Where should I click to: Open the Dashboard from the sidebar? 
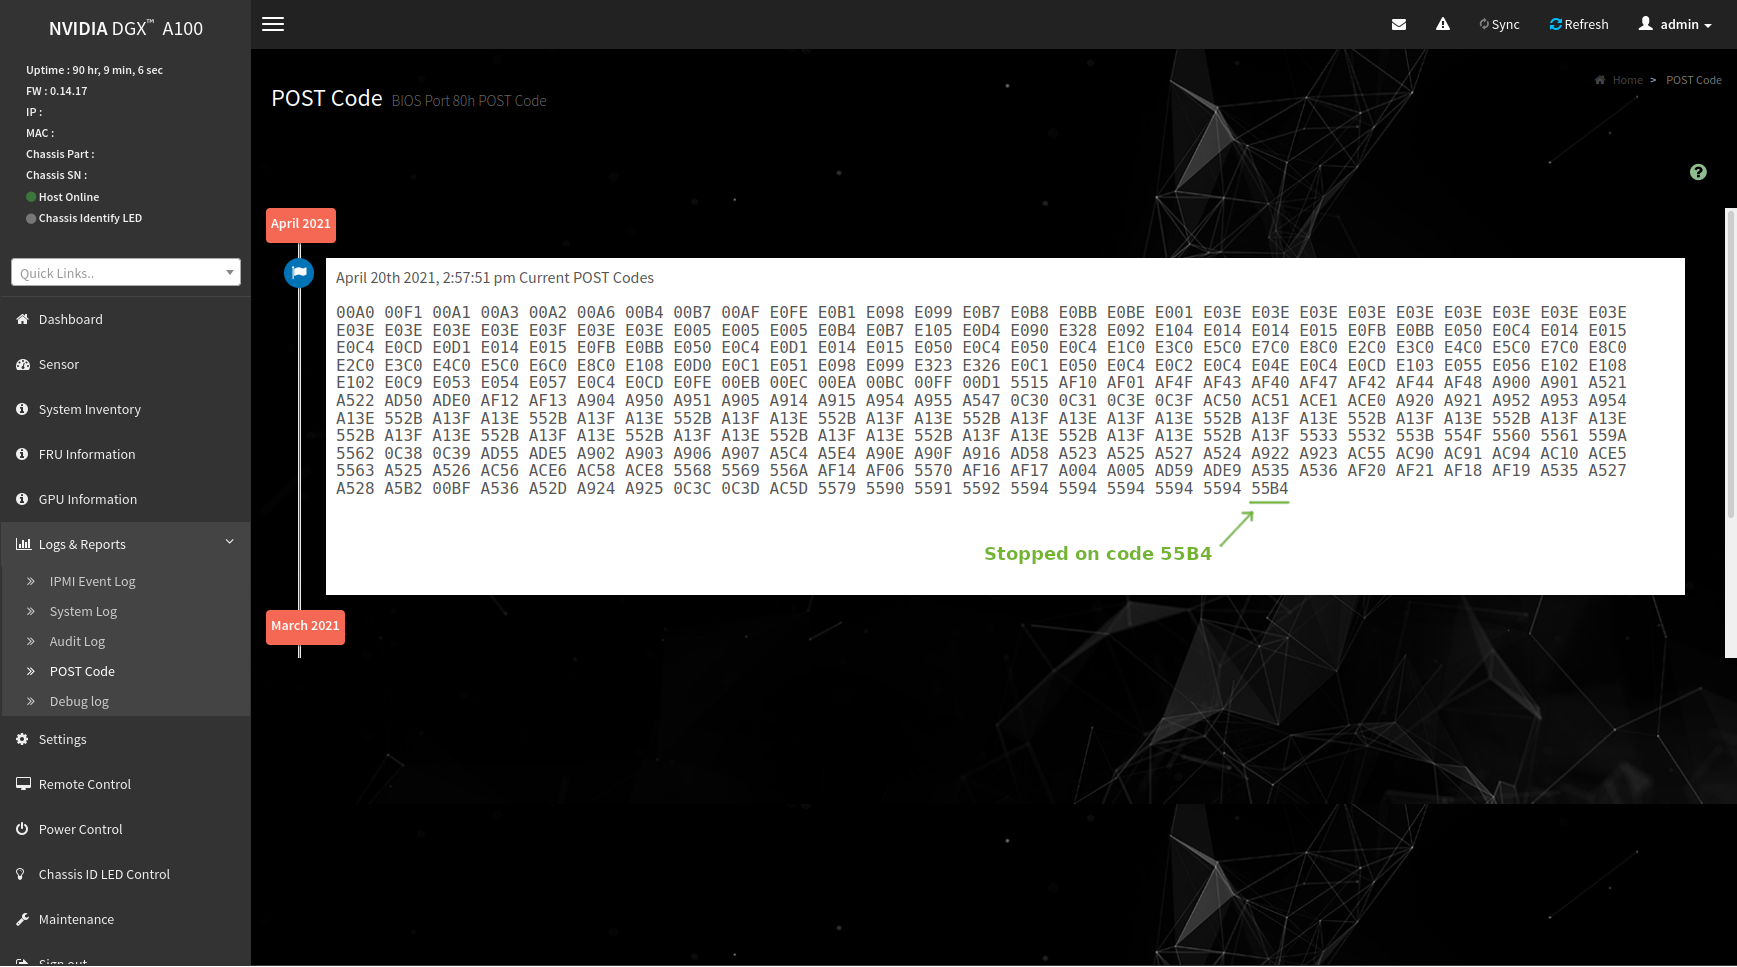70,319
